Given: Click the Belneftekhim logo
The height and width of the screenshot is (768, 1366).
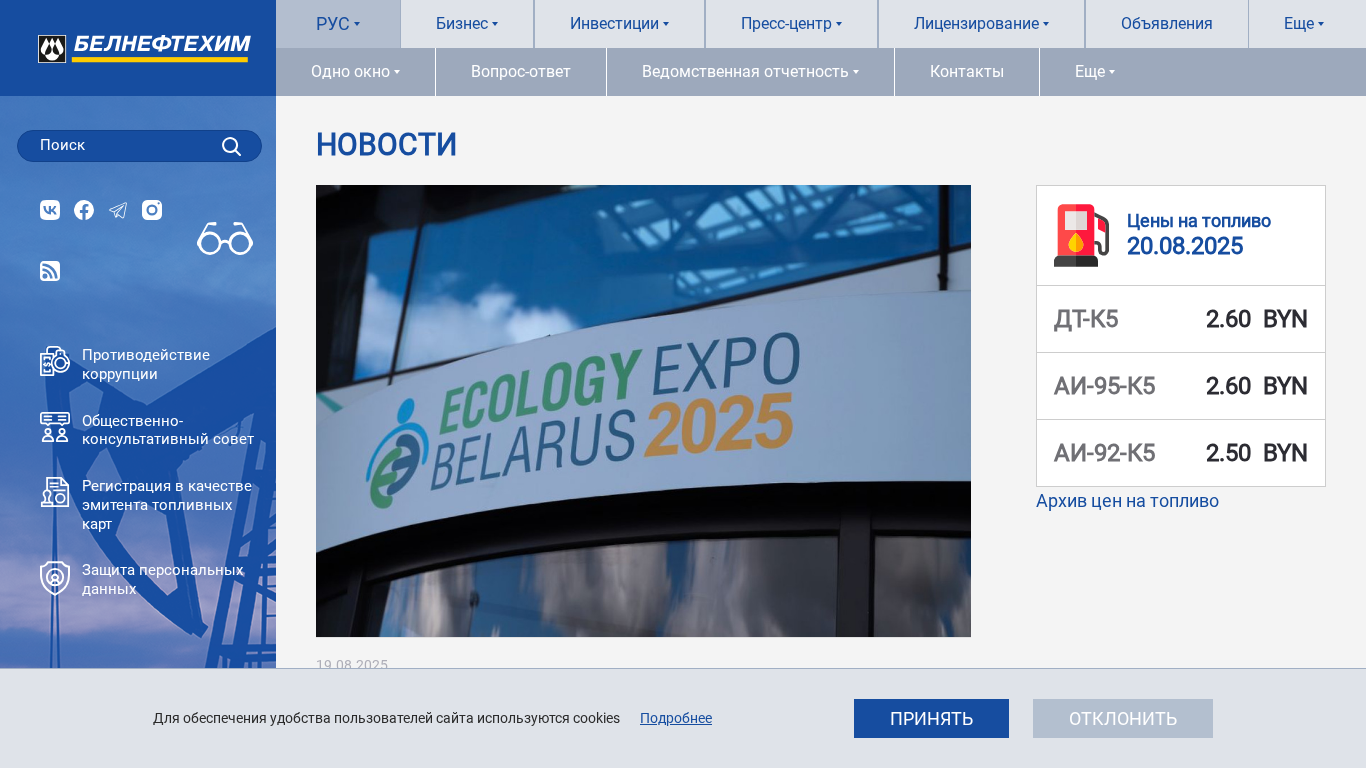Looking at the screenshot, I should tap(144, 48).
